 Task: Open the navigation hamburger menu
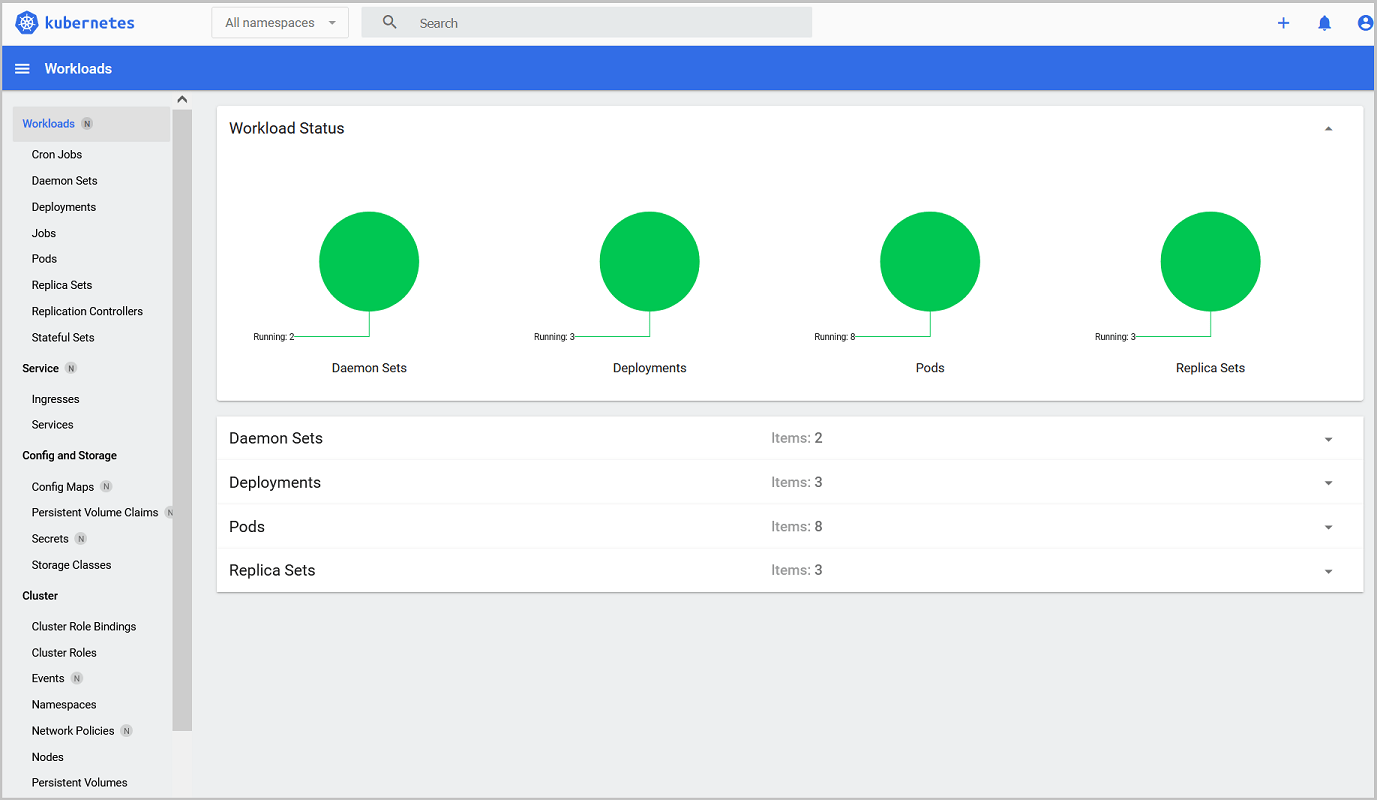22,68
